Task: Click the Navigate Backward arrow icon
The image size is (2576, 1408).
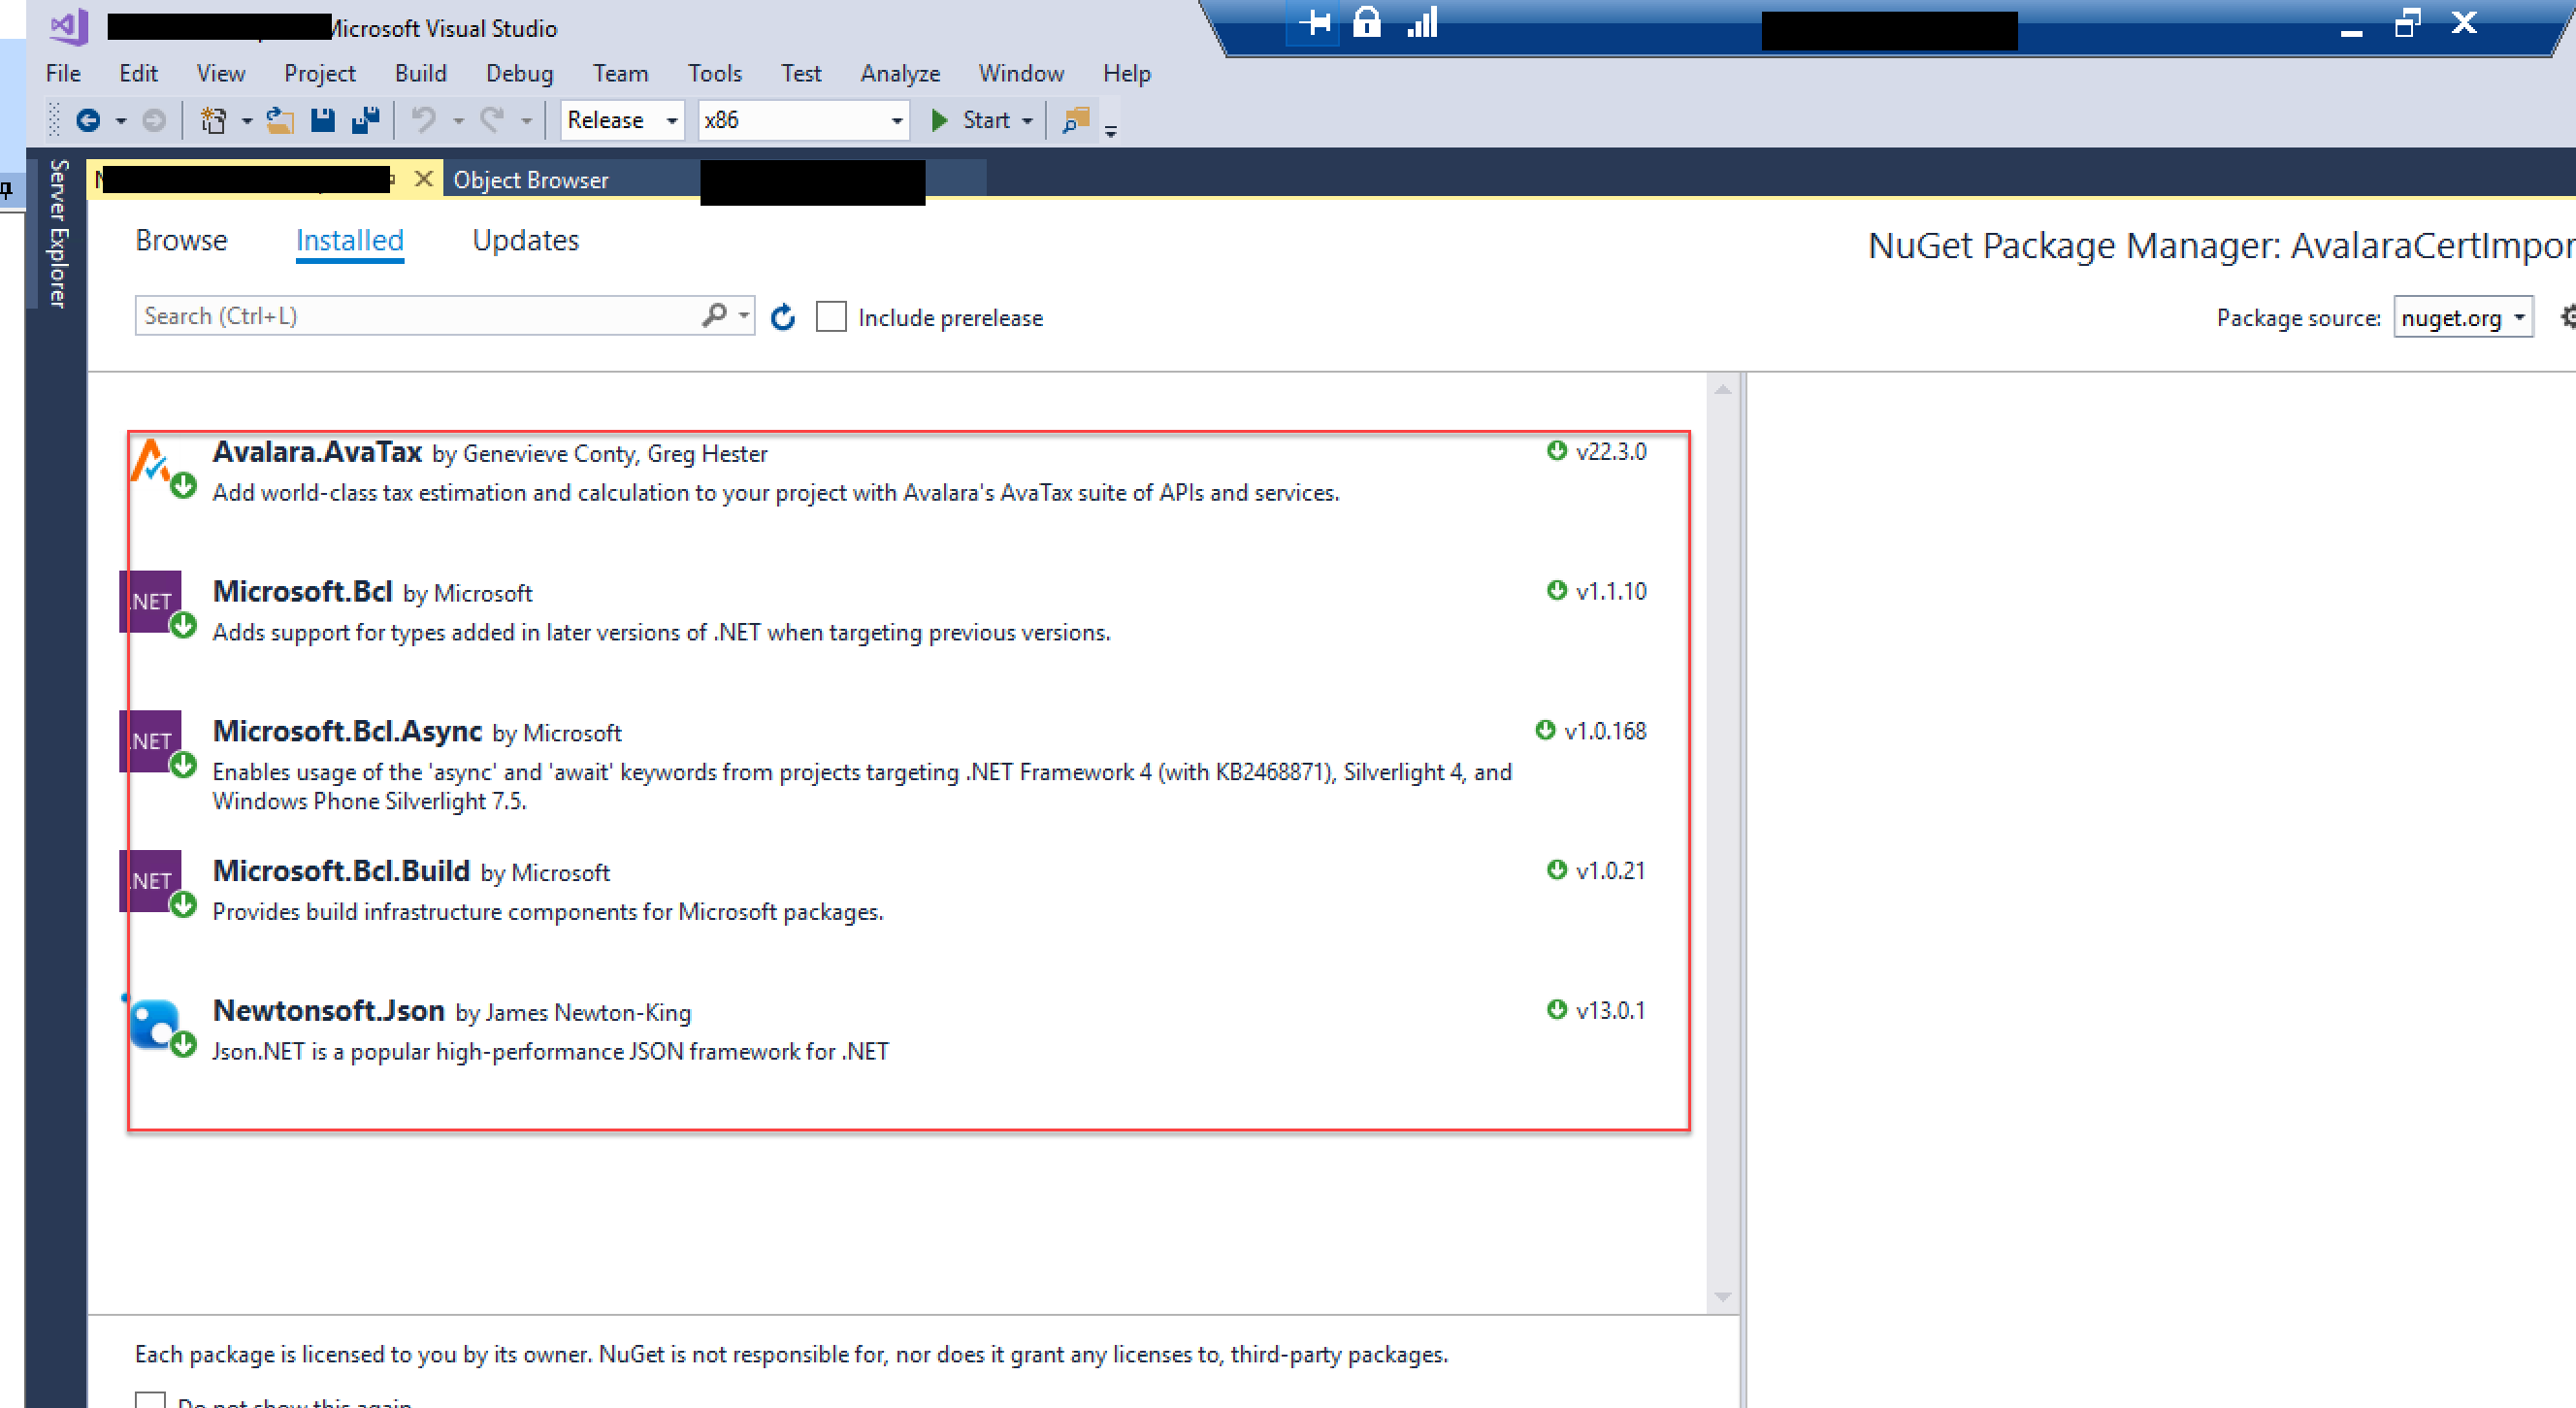Action: [88, 121]
